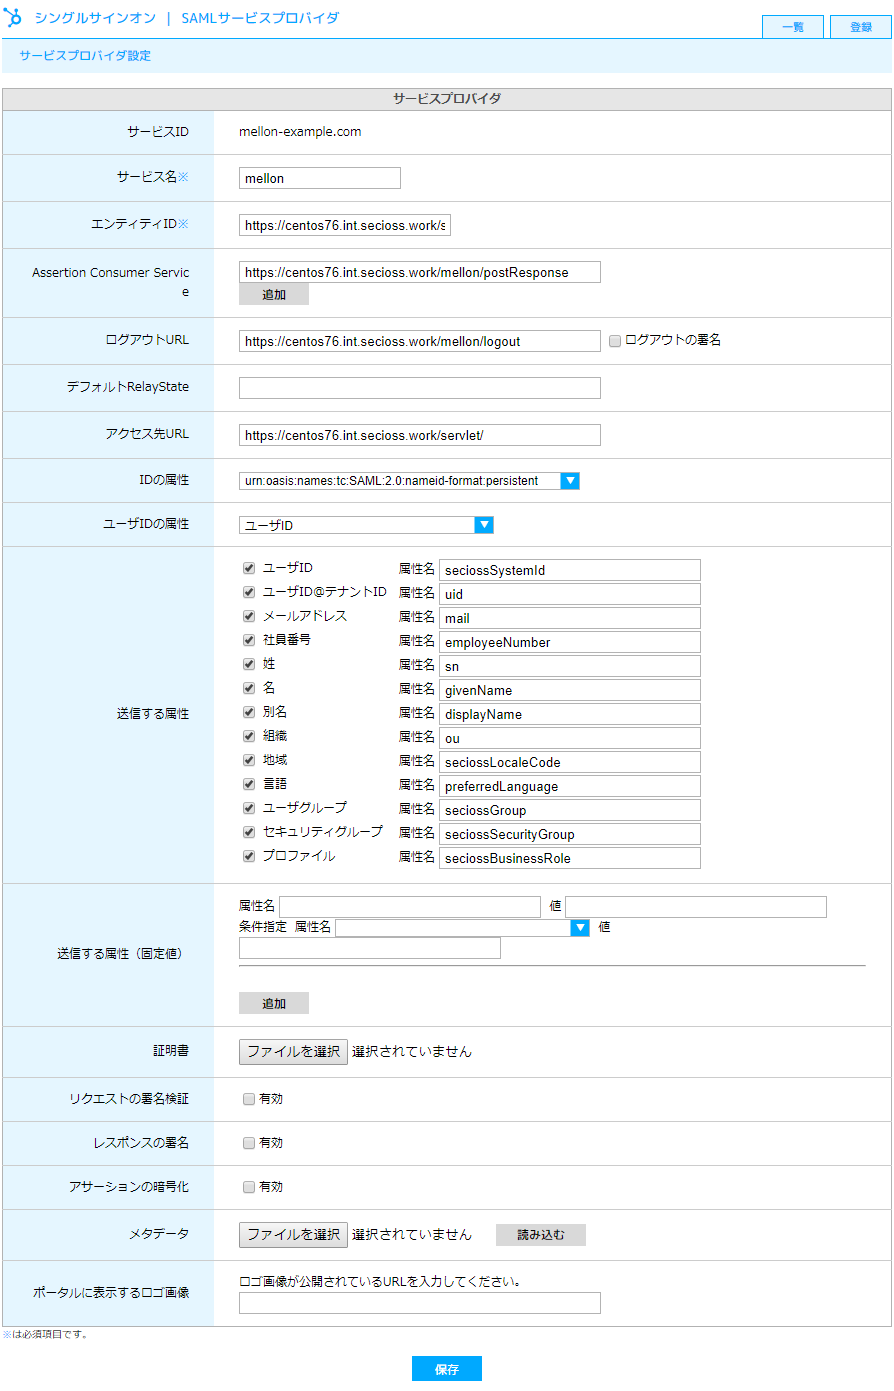Click the SAMLサービスプロバイダ breadcrumb label
This screenshot has height=1391, width=894.
click(x=258, y=17)
